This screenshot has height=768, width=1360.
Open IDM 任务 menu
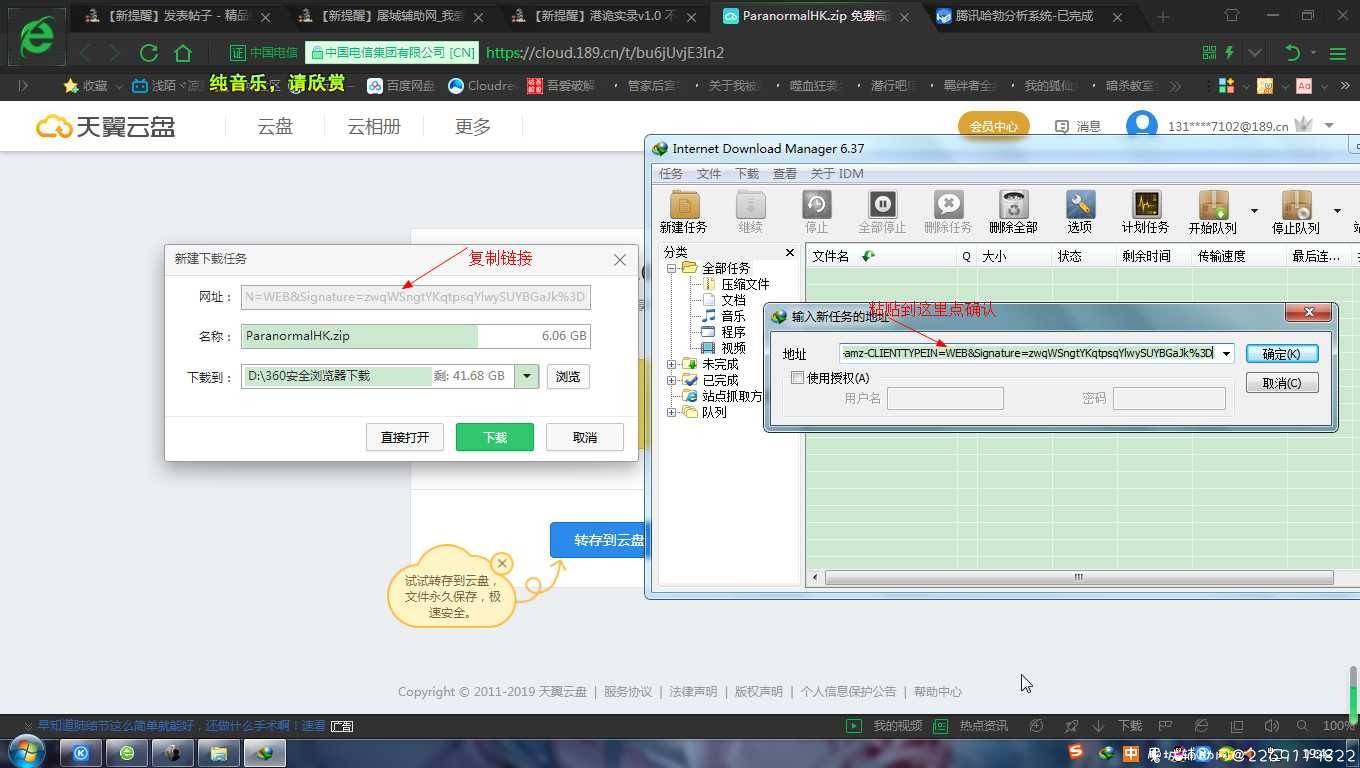pos(671,174)
